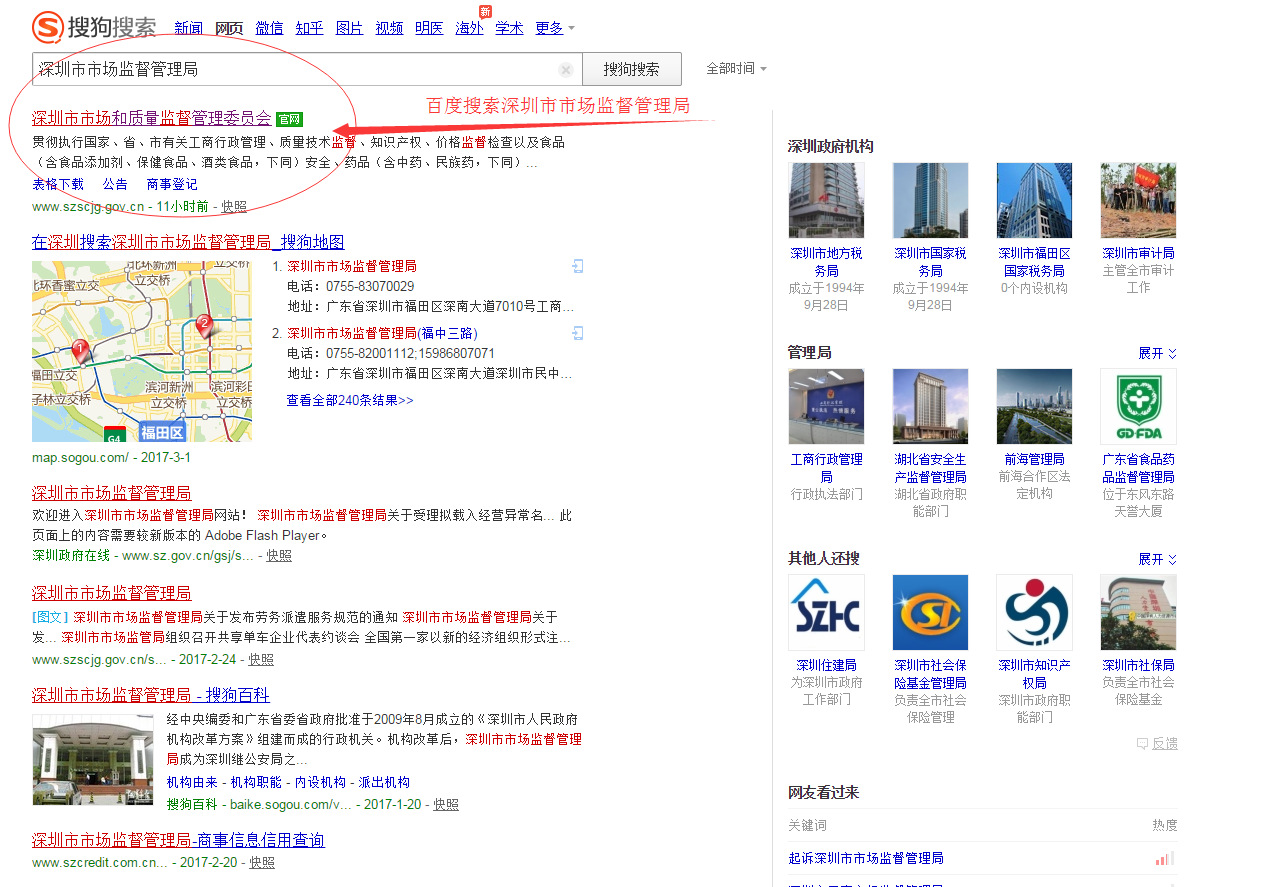Open 深圳市地方税务局 building thumbnail
This screenshot has height=887, width=1272.
[x=826, y=200]
